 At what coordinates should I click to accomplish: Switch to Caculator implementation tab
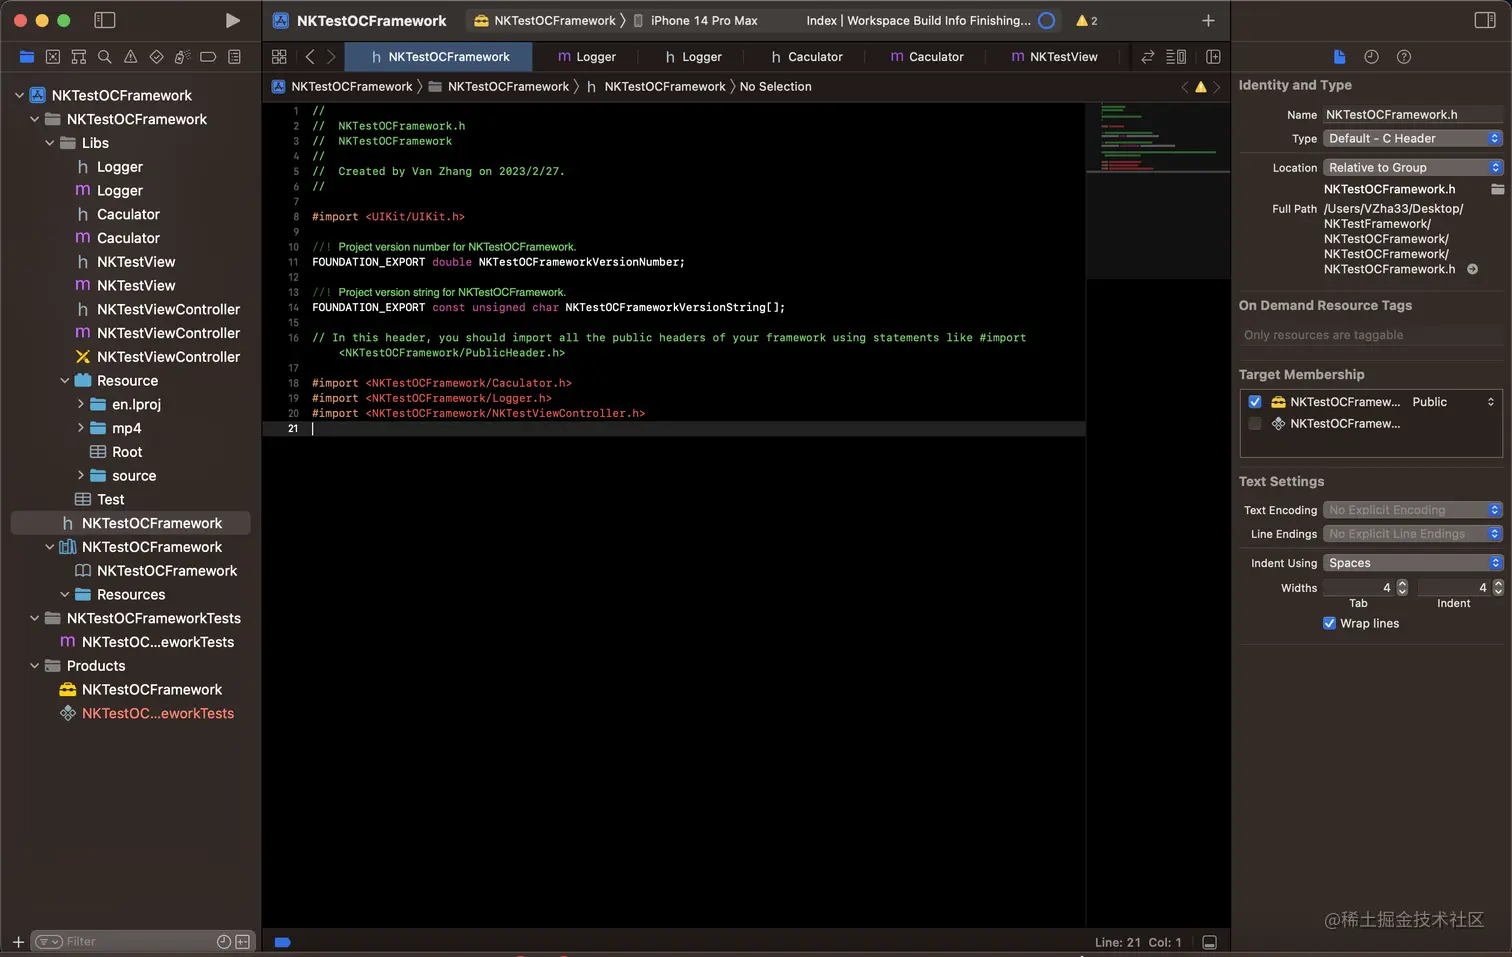click(x=926, y=57)
